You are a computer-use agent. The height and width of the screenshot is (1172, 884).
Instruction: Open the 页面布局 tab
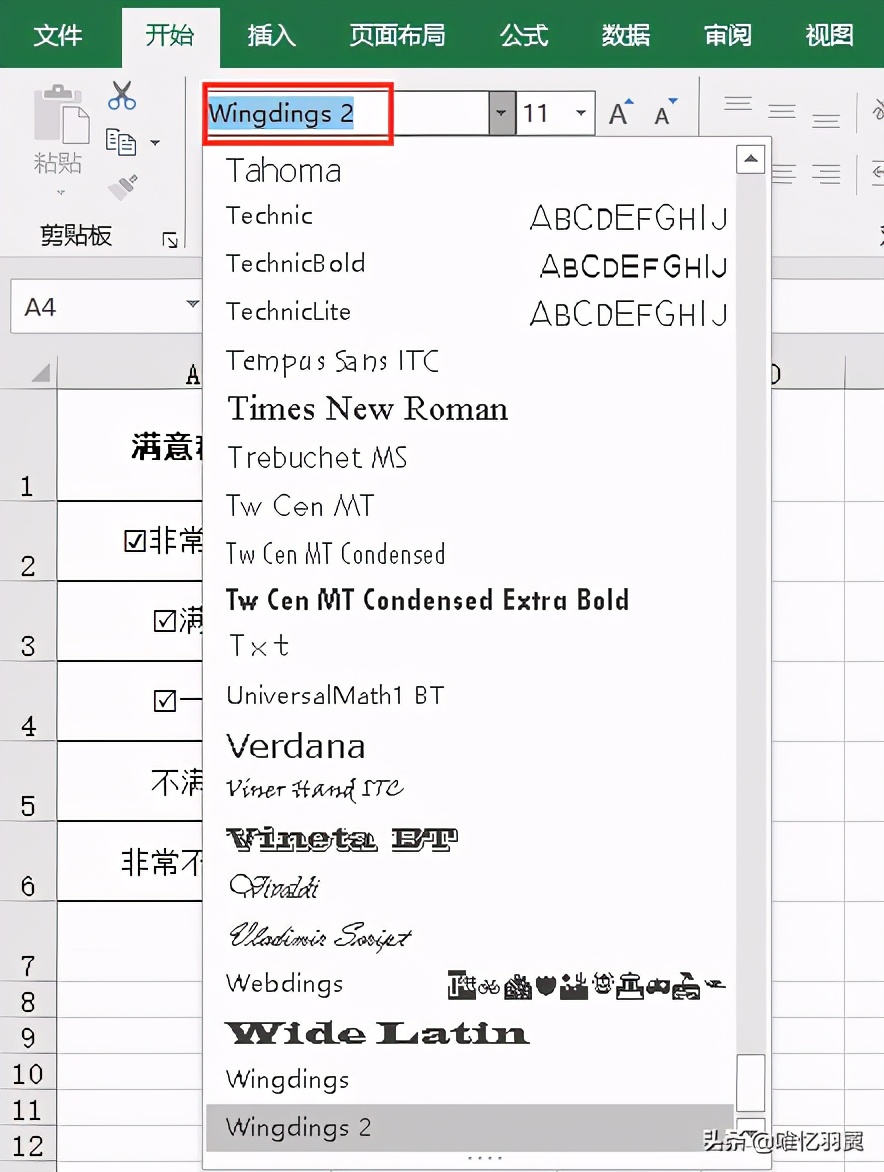tap(398, 35)
